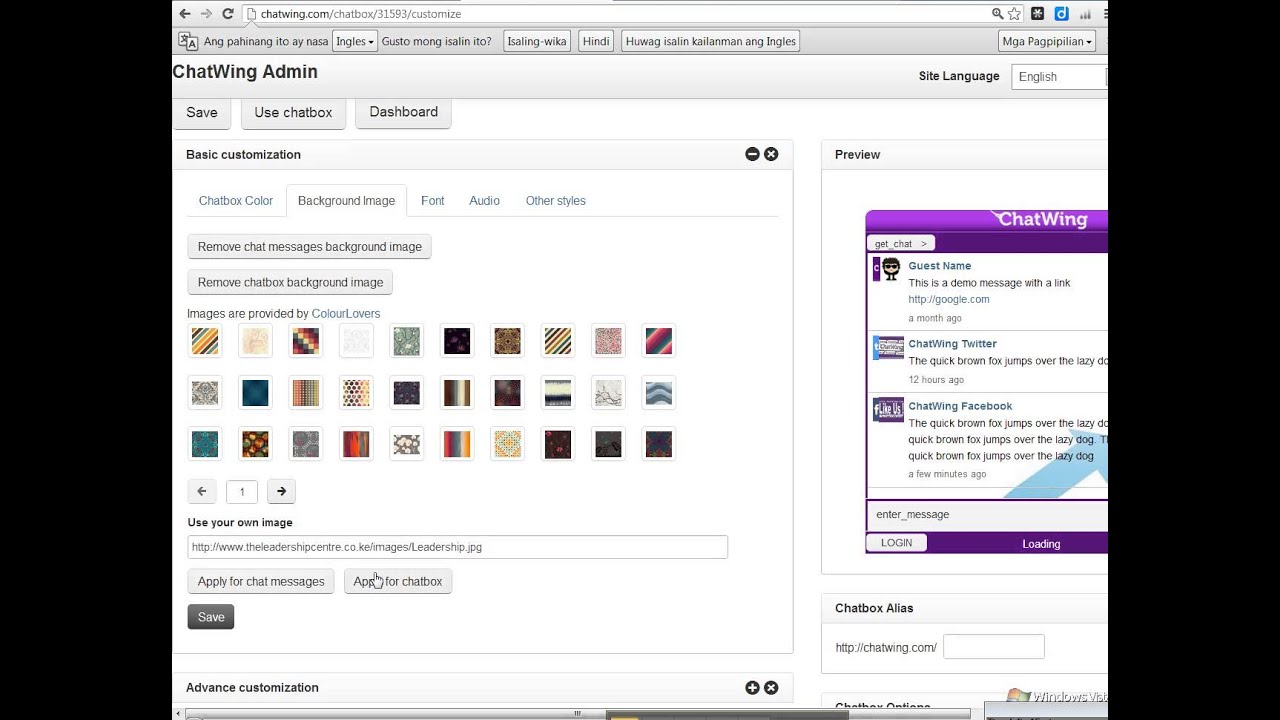Select the brown vertical stripes pattern thumbnail
Image resolution: width=1280 pixels, height=720 pixels.
pyautogui.click(x=457, y=392)
